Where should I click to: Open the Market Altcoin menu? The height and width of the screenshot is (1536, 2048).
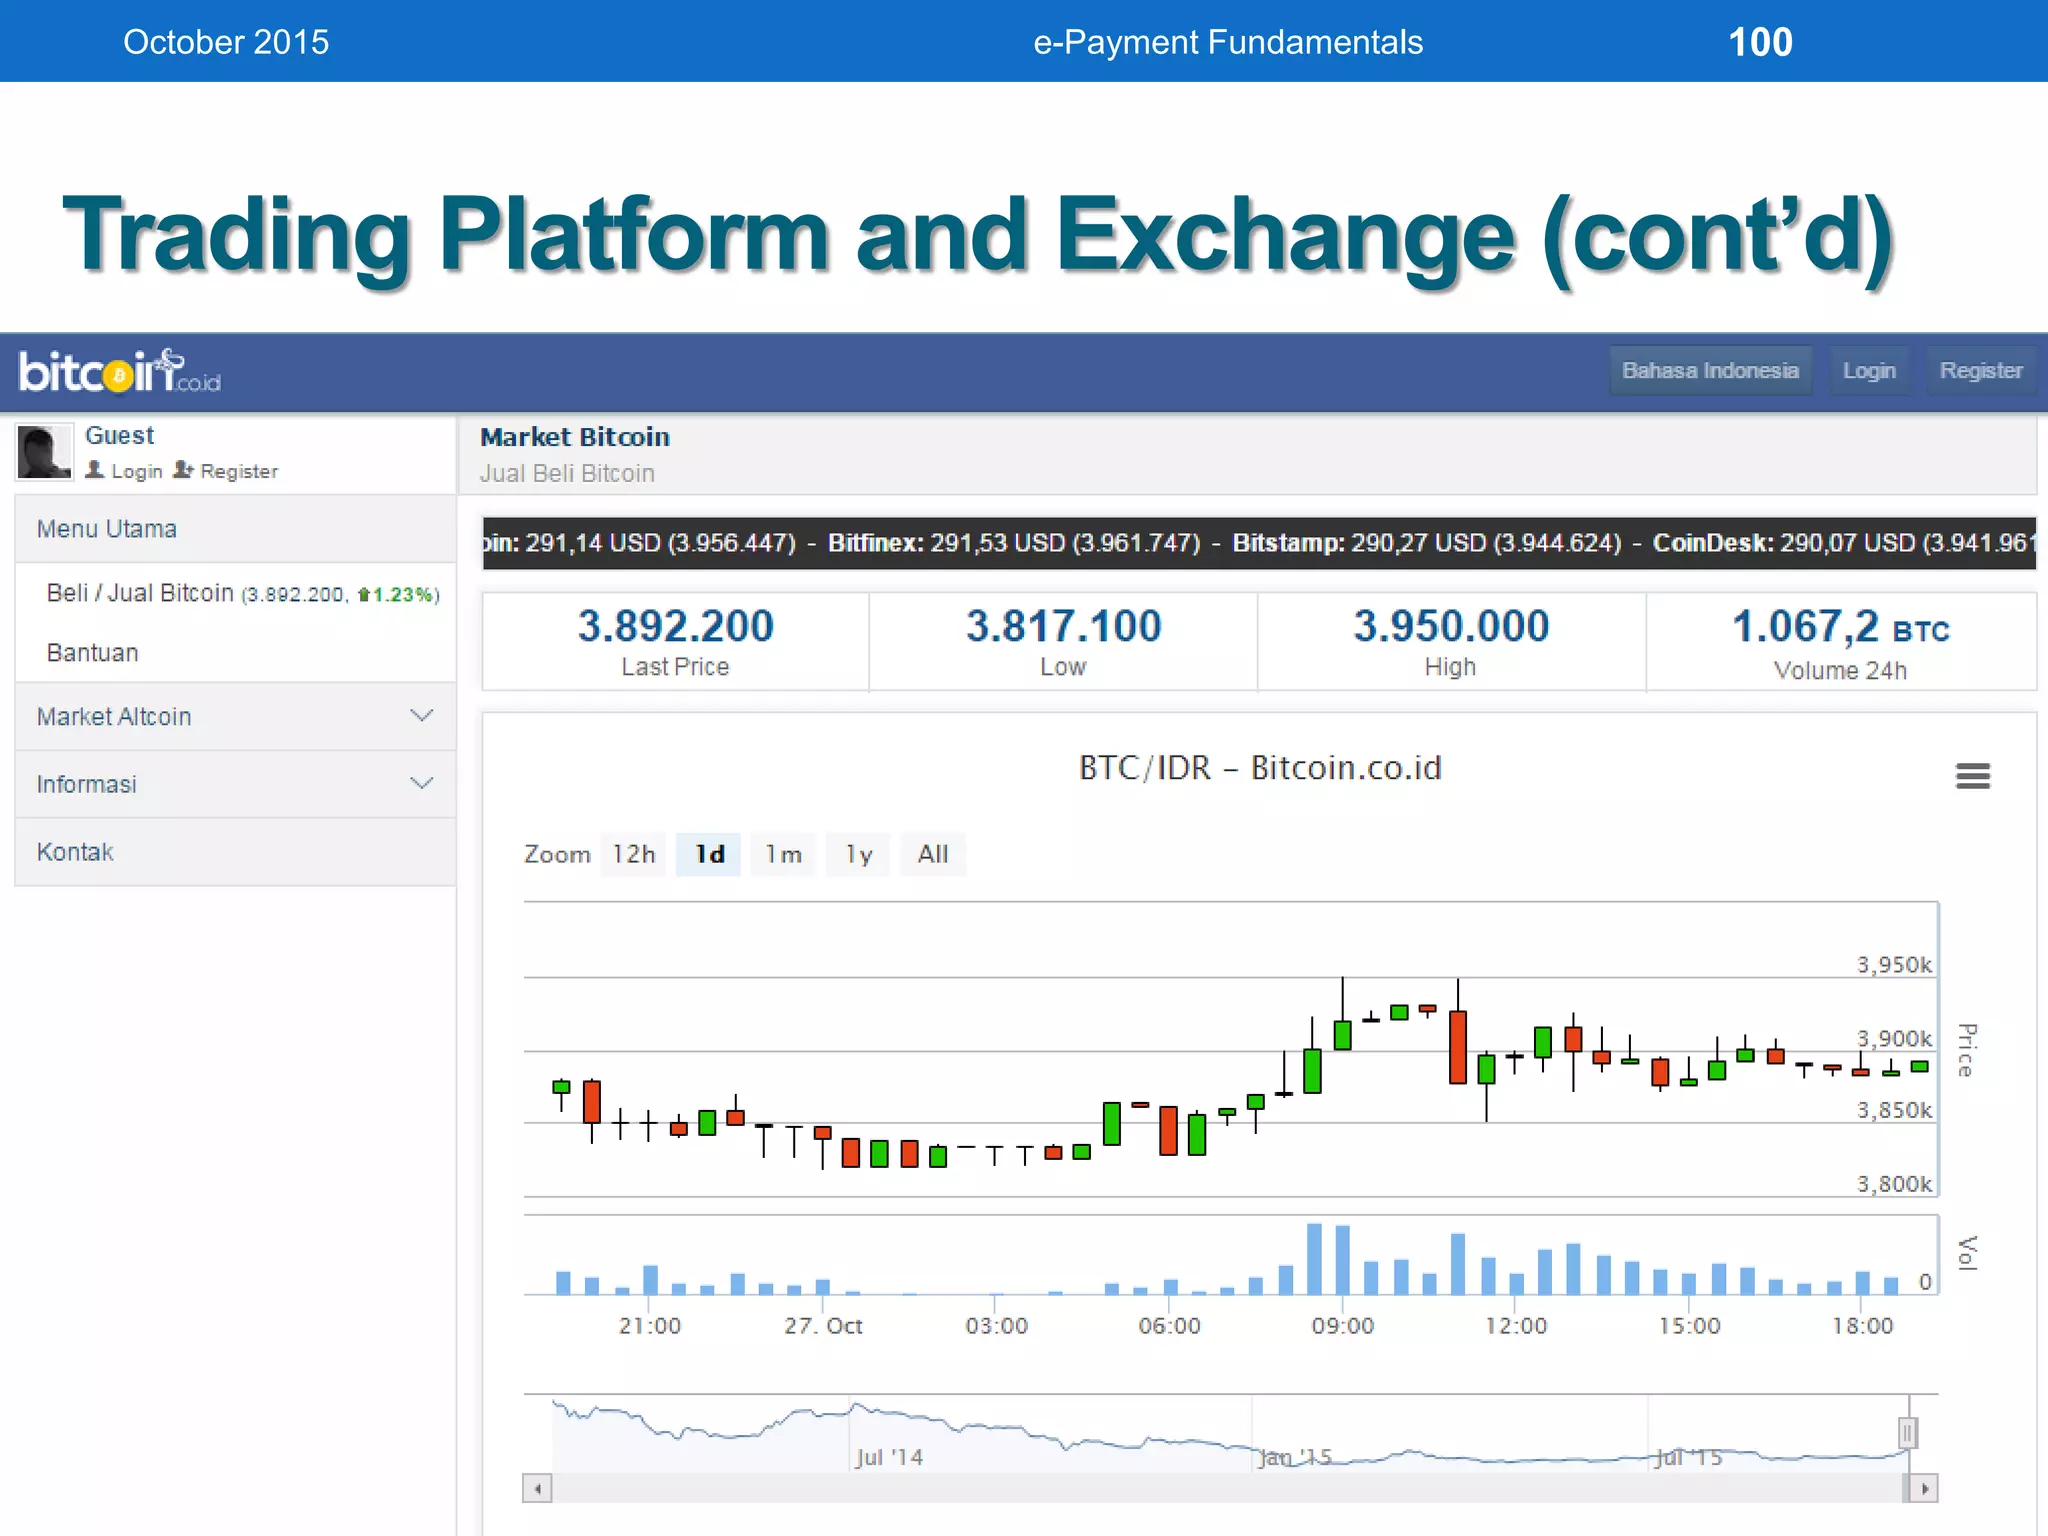pos(236,717)
